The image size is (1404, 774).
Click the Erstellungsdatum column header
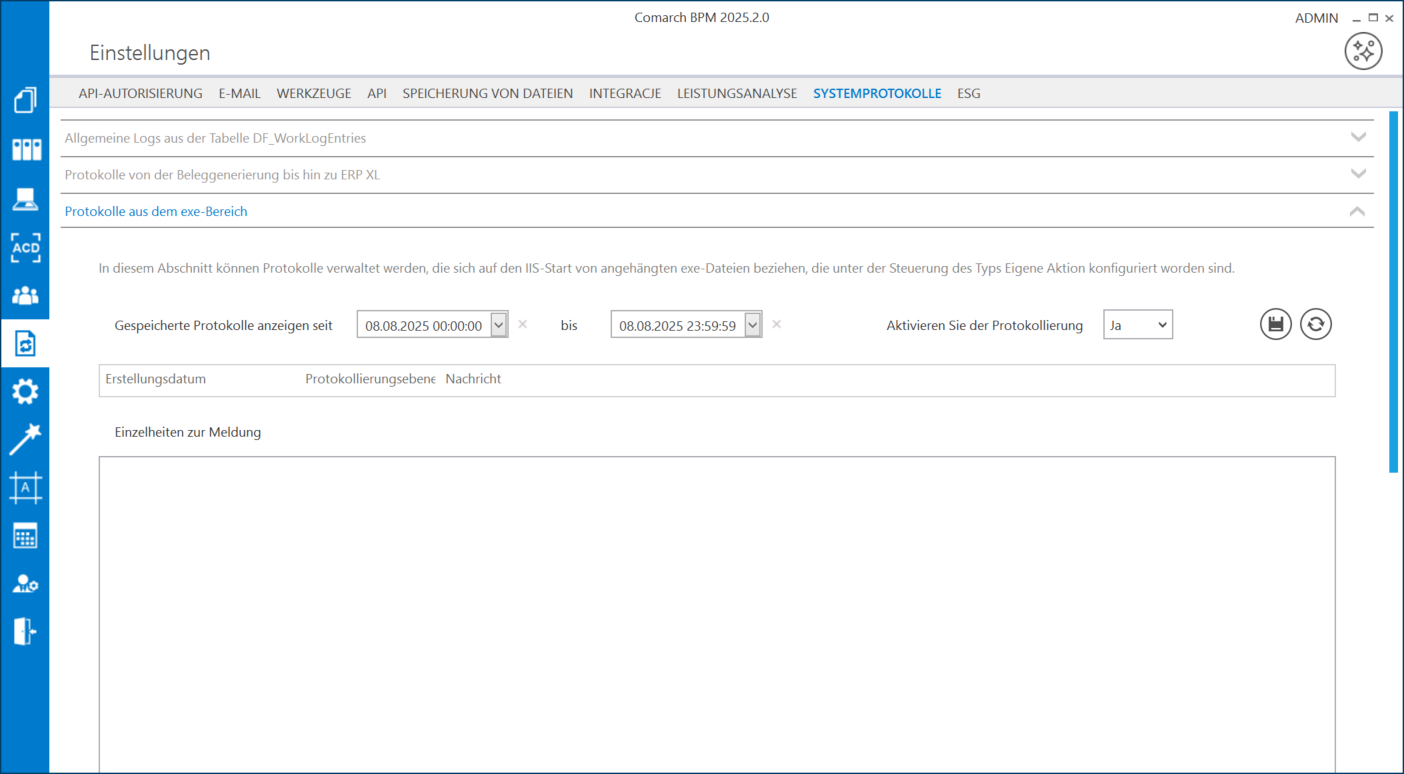point(155,379)
